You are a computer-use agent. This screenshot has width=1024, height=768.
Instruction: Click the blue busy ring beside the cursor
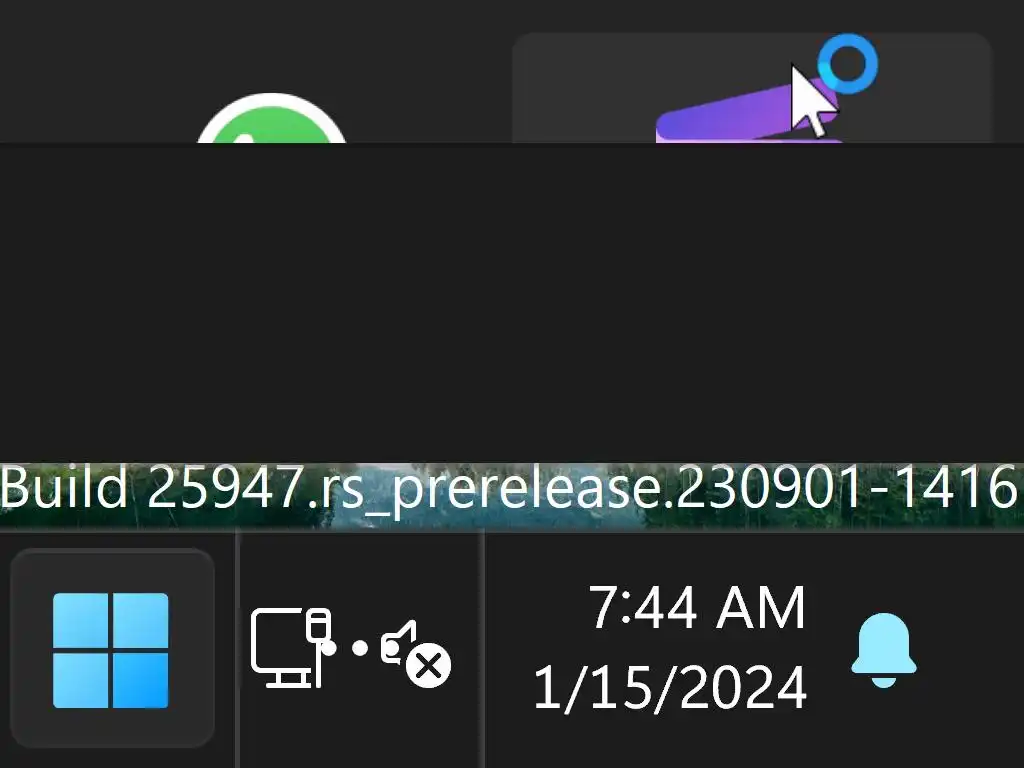848,64
